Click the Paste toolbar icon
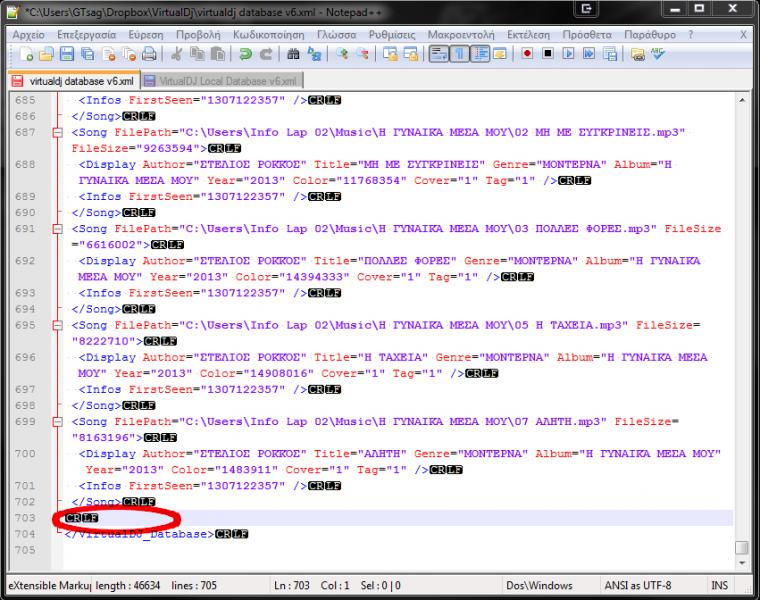 (x=218, y=54)
